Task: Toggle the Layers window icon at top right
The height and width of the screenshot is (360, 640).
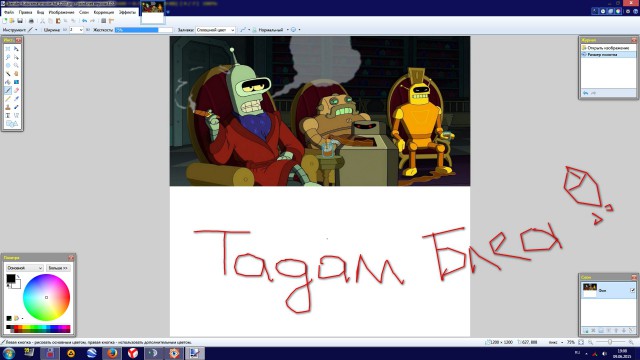Action: 611,11
